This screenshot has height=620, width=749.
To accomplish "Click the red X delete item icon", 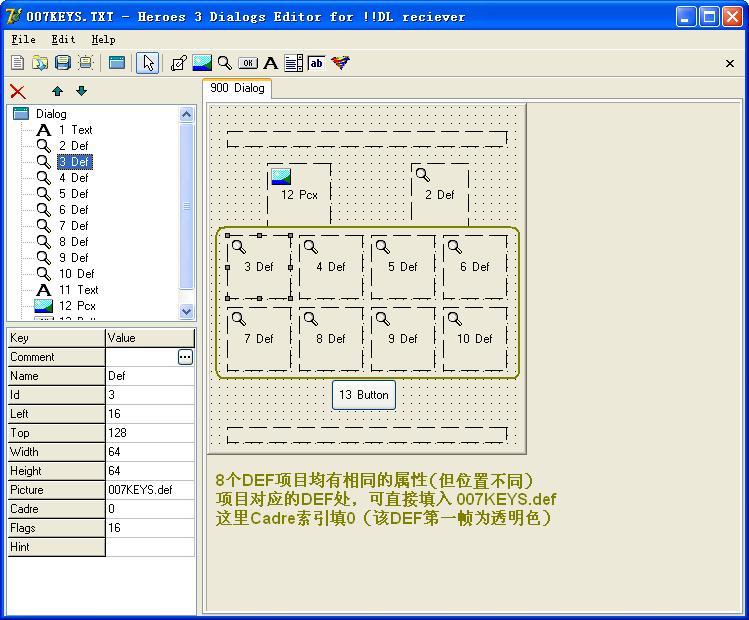I will [x=18, y=92].
